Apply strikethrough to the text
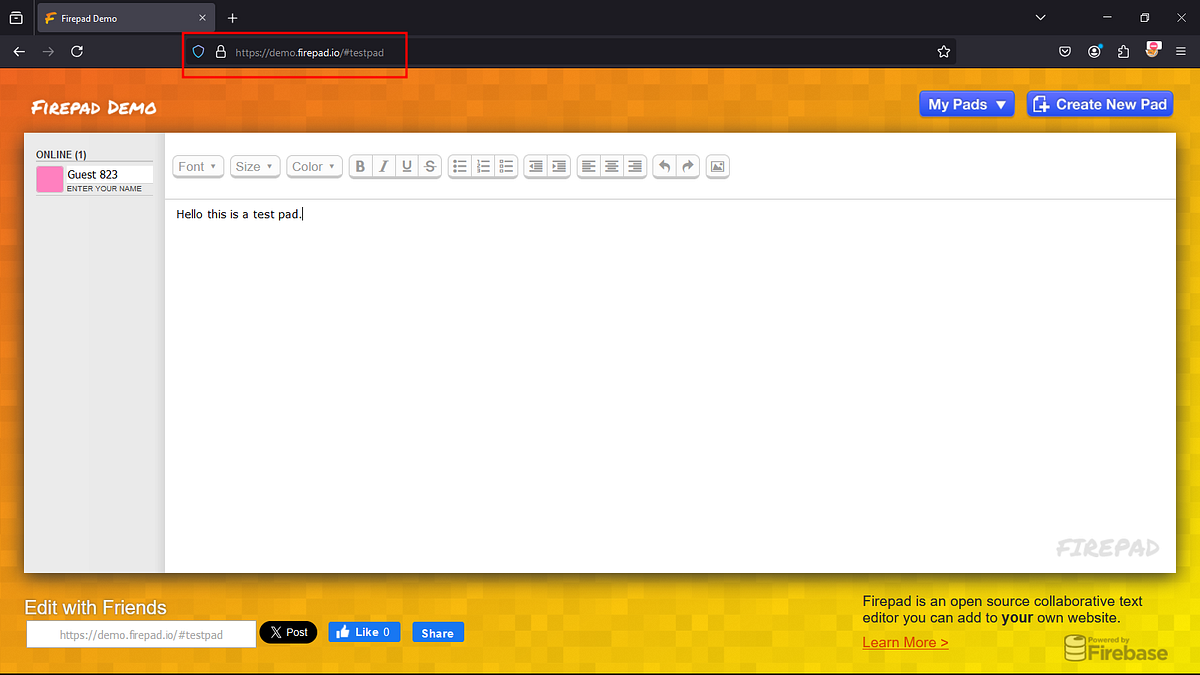Image resolution: width=1200 pixels, height=675 pixels. [429, 166]
